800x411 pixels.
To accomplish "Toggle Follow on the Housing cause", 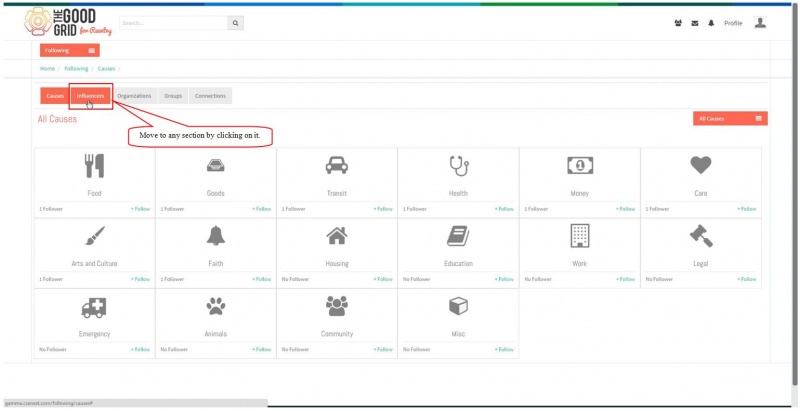I will tap(383, 279).
